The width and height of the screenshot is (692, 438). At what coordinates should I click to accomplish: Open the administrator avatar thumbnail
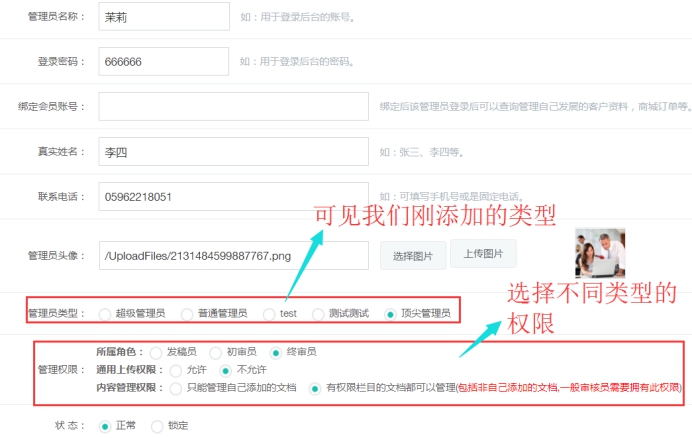(600, 253)
